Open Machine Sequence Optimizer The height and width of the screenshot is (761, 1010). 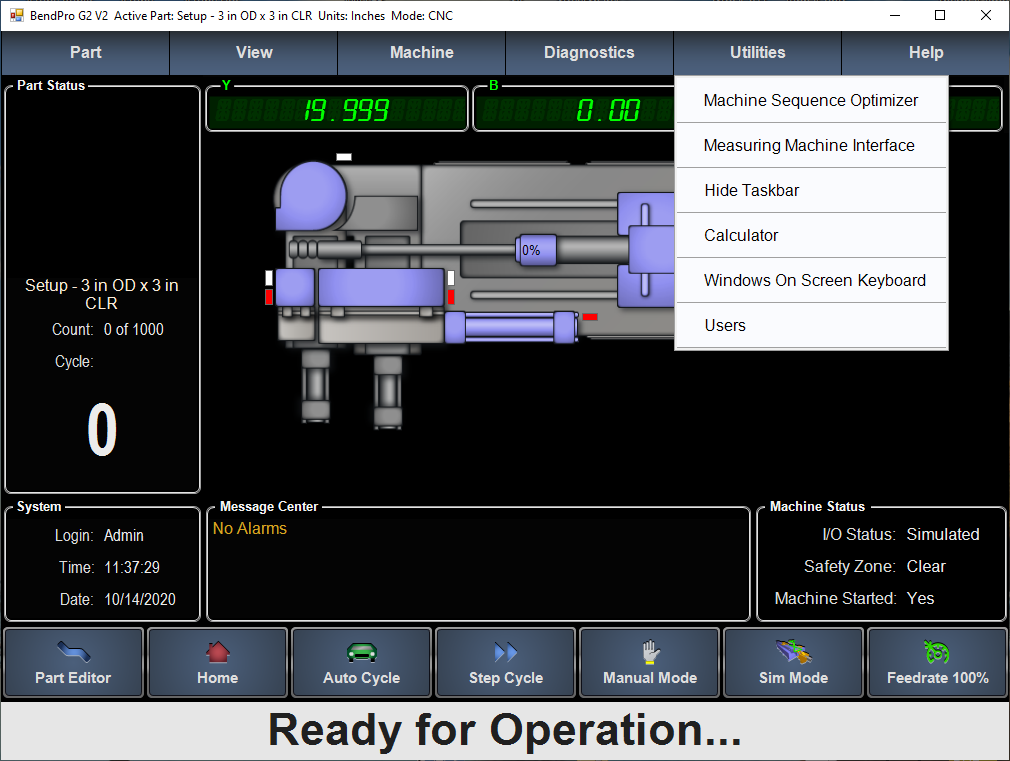[x=810, y=100]
